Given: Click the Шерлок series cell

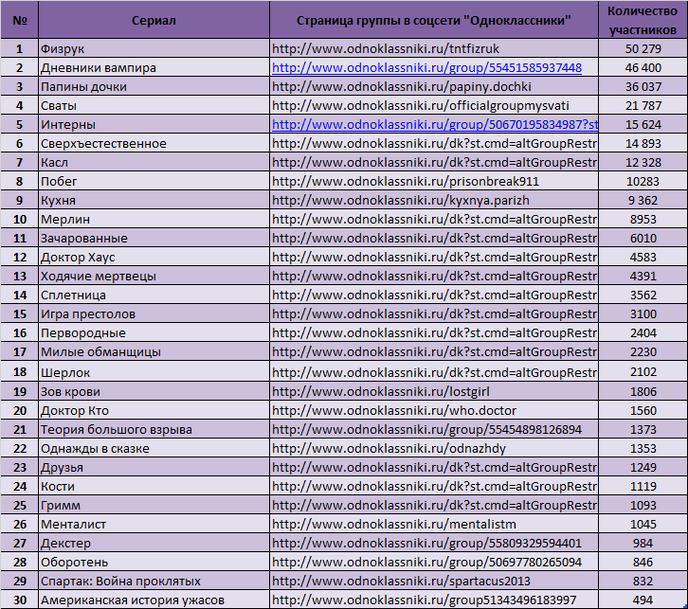Looking at the screenshot, I should click(154, 372).
